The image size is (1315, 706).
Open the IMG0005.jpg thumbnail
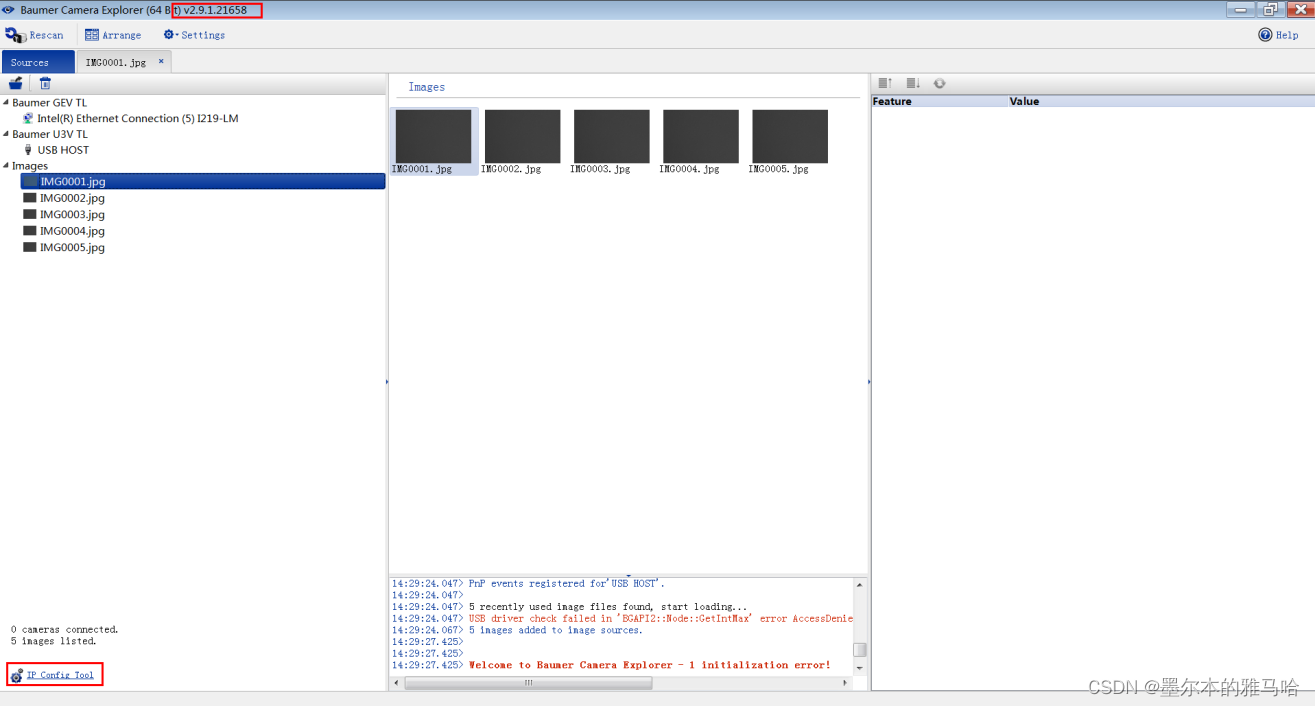point(789,137)
